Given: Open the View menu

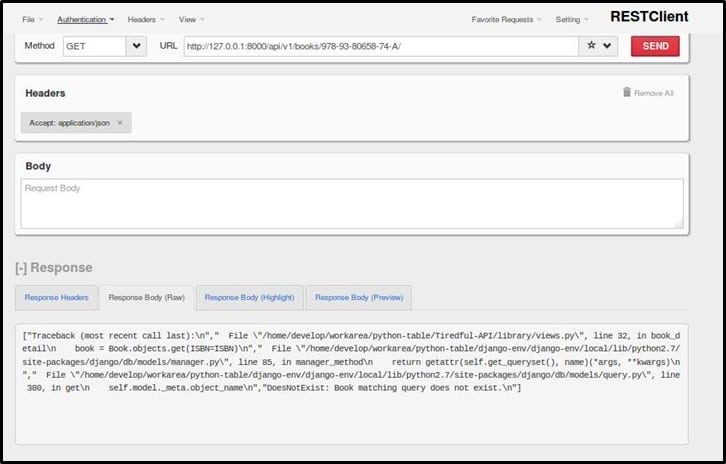Looking at the screenshot, I should click(x=191, y=19).
